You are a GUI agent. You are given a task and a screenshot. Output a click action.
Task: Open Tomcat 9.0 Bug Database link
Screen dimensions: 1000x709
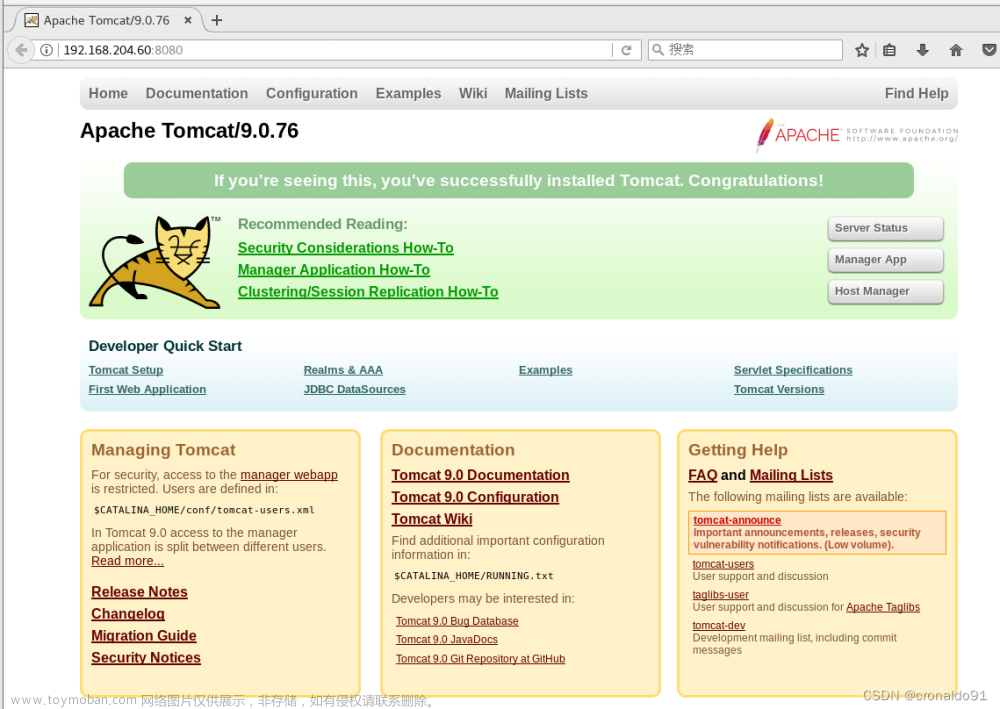tap(457, 622)
